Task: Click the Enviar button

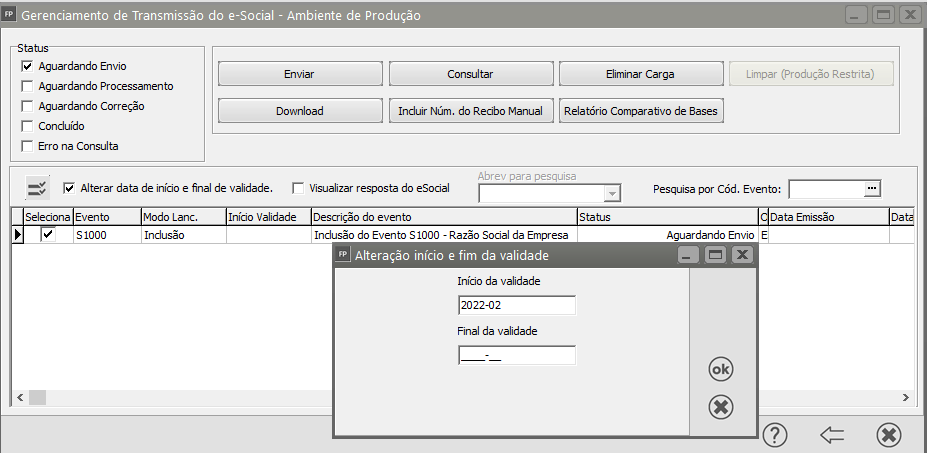Action: click(x=299, y=74)
